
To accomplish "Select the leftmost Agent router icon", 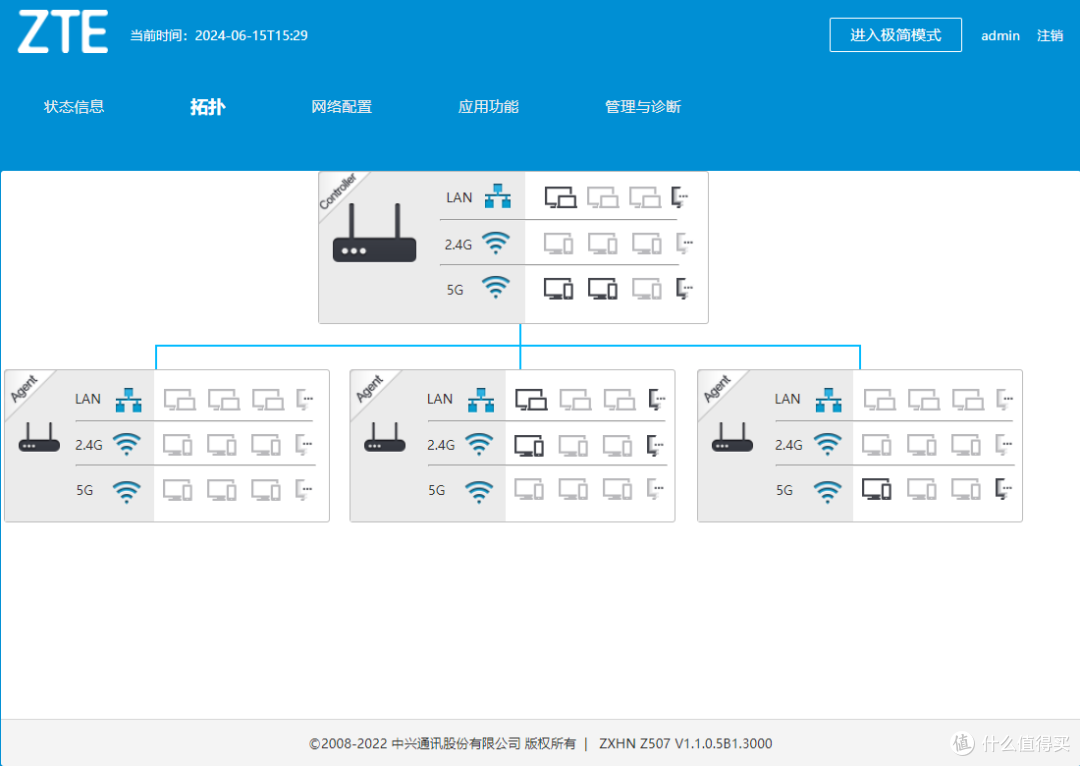I will (38, 440).
